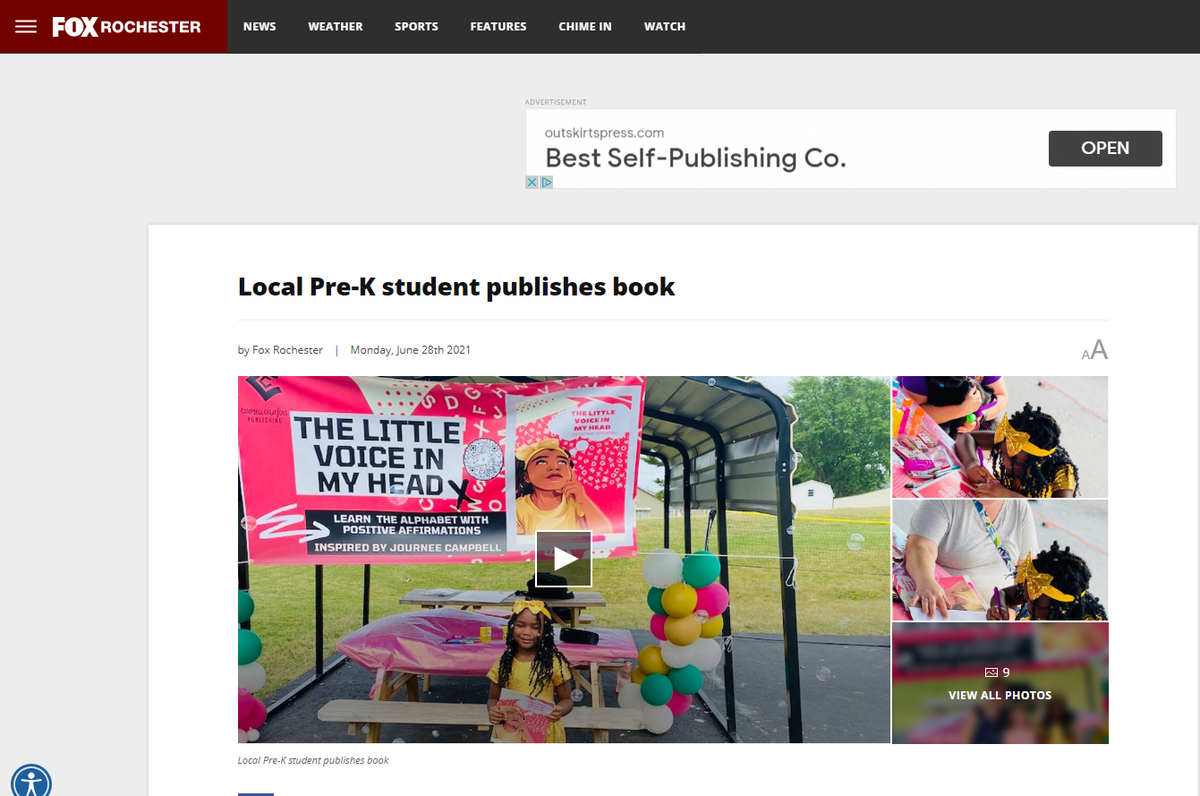Close the ad using X icon
Image resolution: width=1200 pixels, height=796 pixels.
click(533, 182)
